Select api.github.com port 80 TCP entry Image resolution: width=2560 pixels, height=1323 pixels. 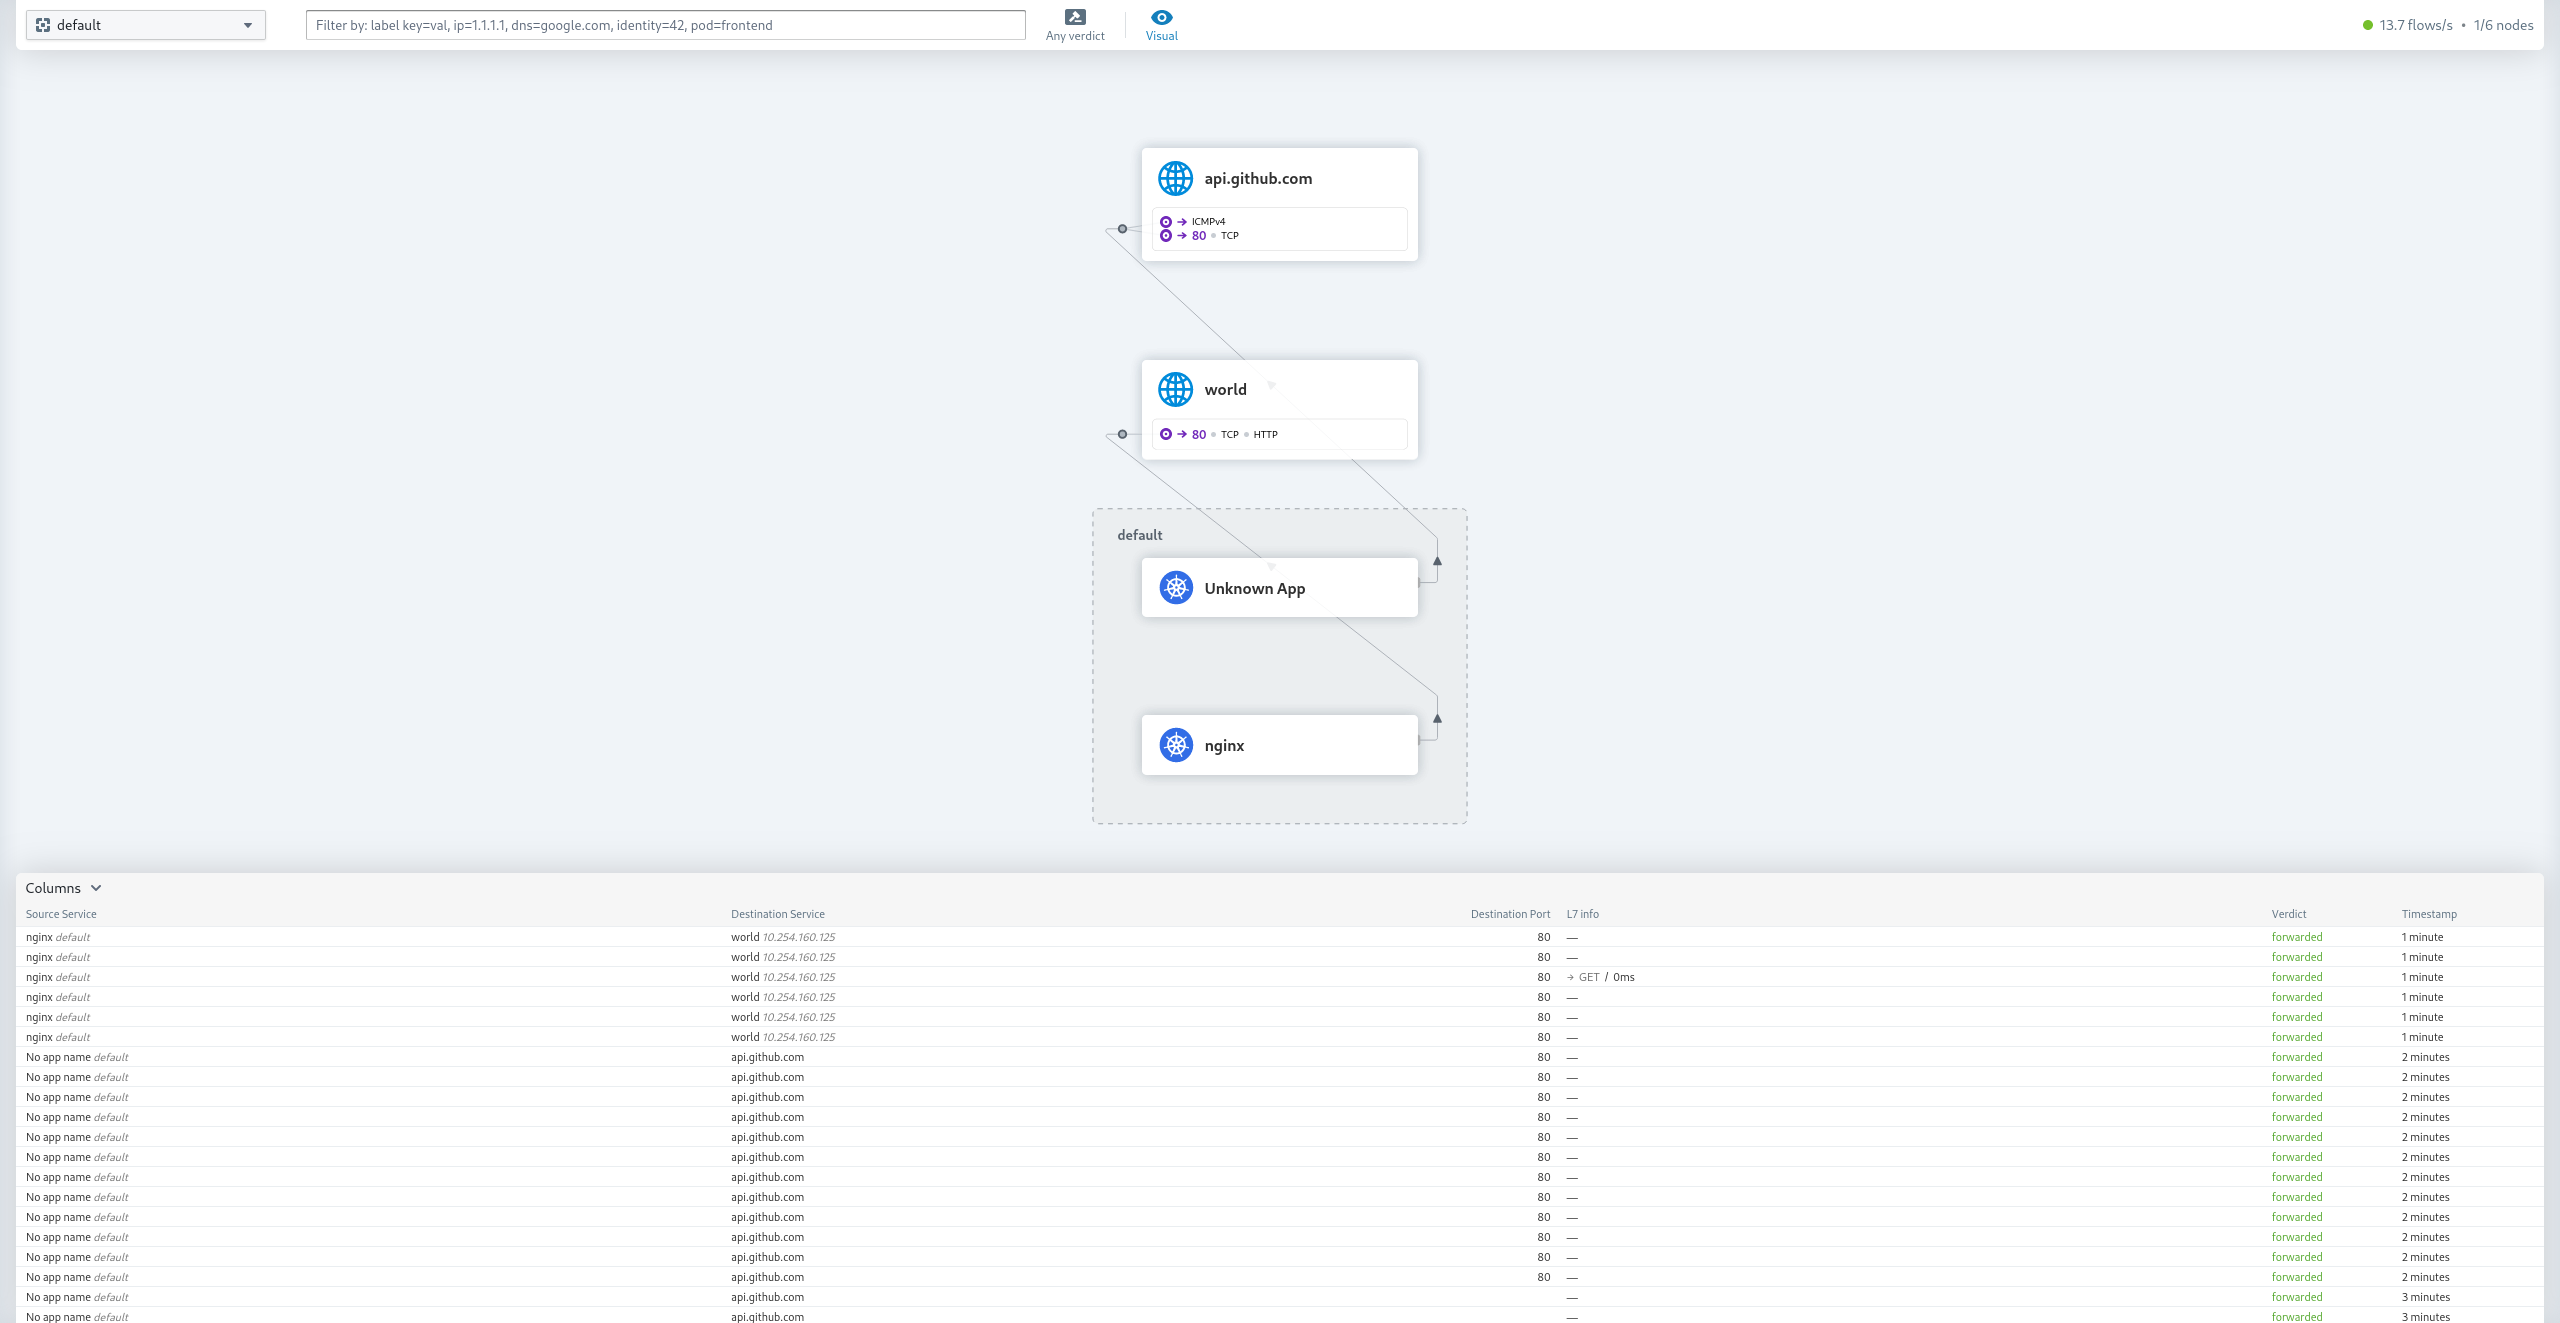pos(1200,236)
